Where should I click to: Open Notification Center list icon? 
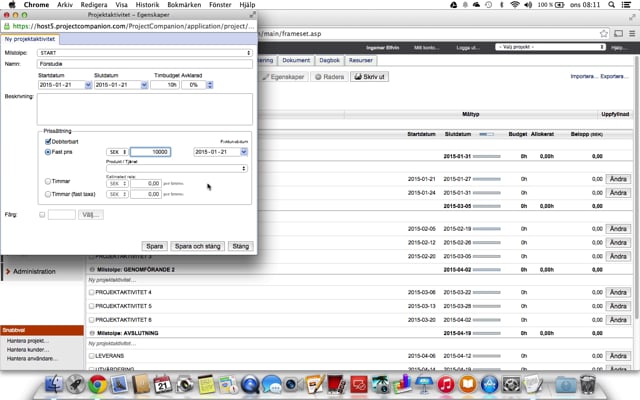[x=626, y=4]
